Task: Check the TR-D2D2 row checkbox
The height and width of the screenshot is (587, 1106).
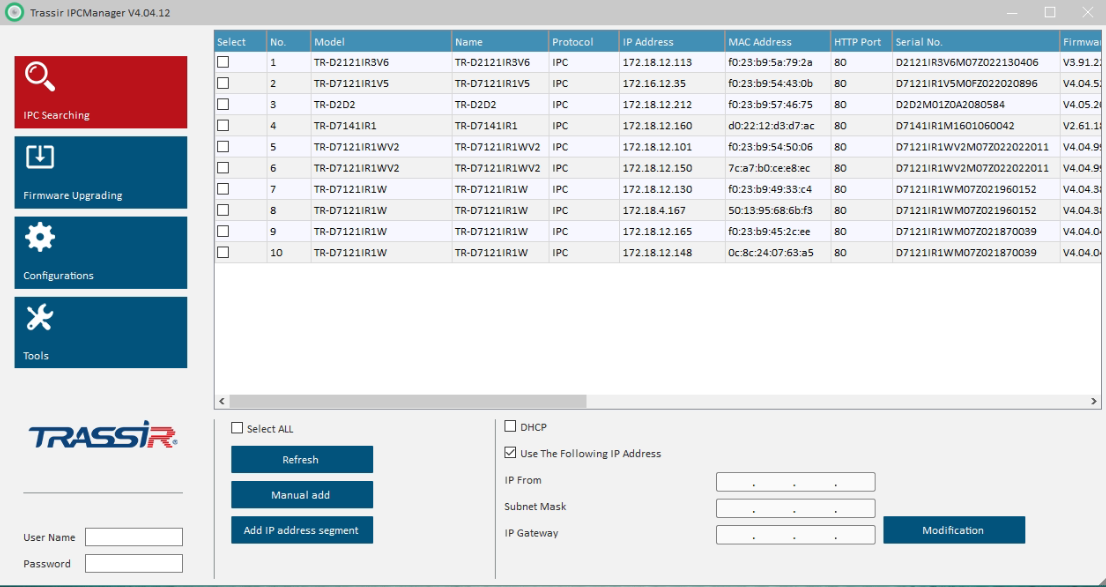Action: point(223,104)
